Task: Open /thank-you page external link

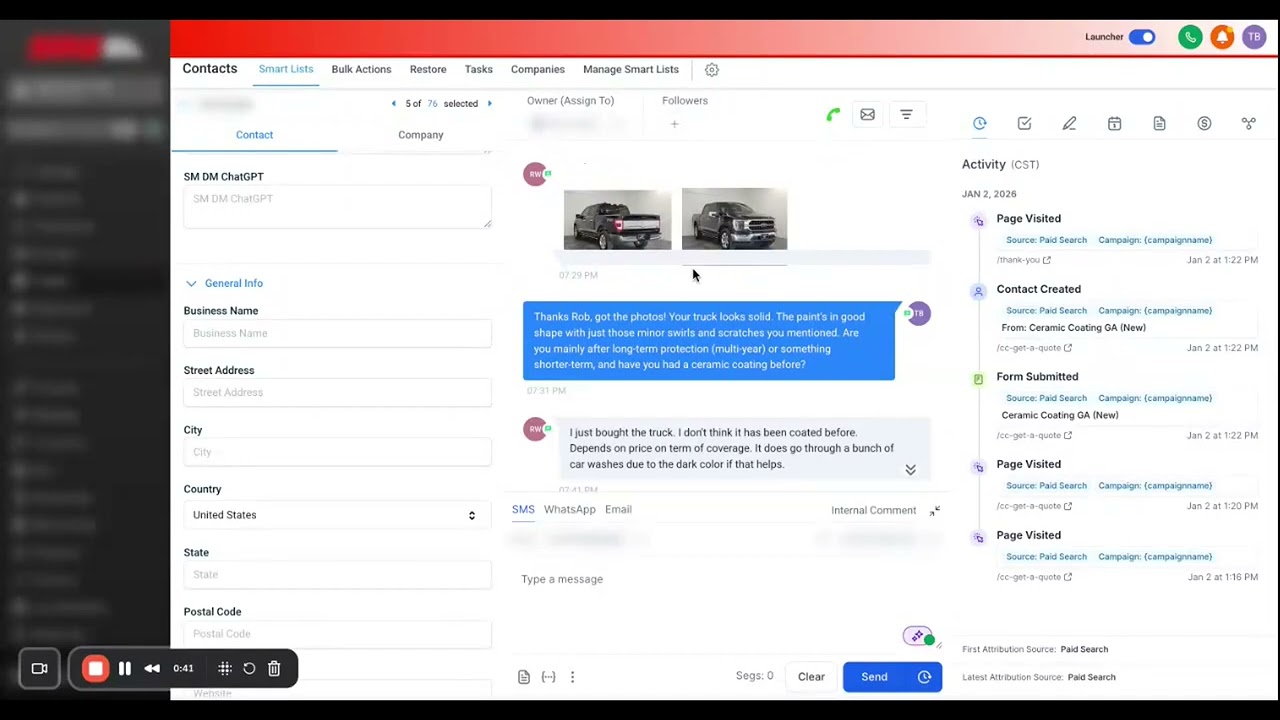Action: (x=1047, y=260)
